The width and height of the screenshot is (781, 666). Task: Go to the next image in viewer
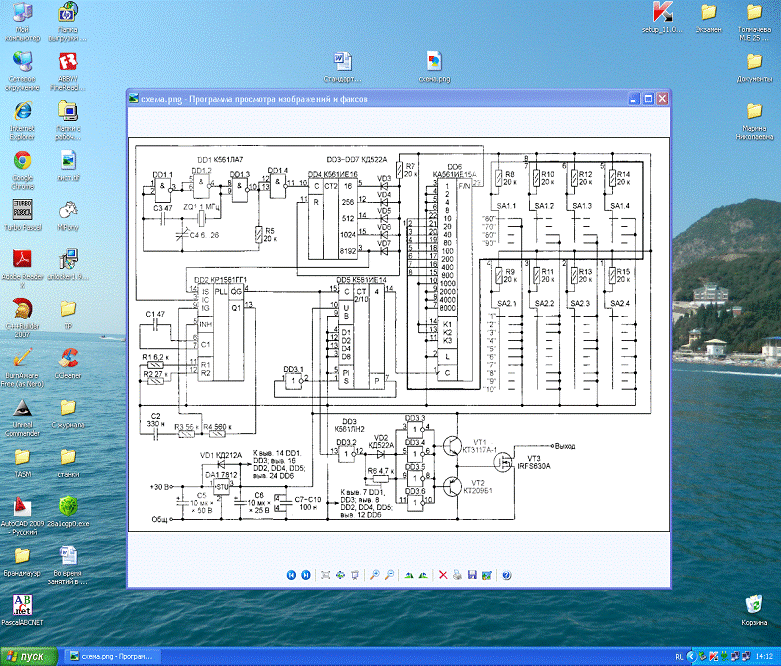coord(304,575)
